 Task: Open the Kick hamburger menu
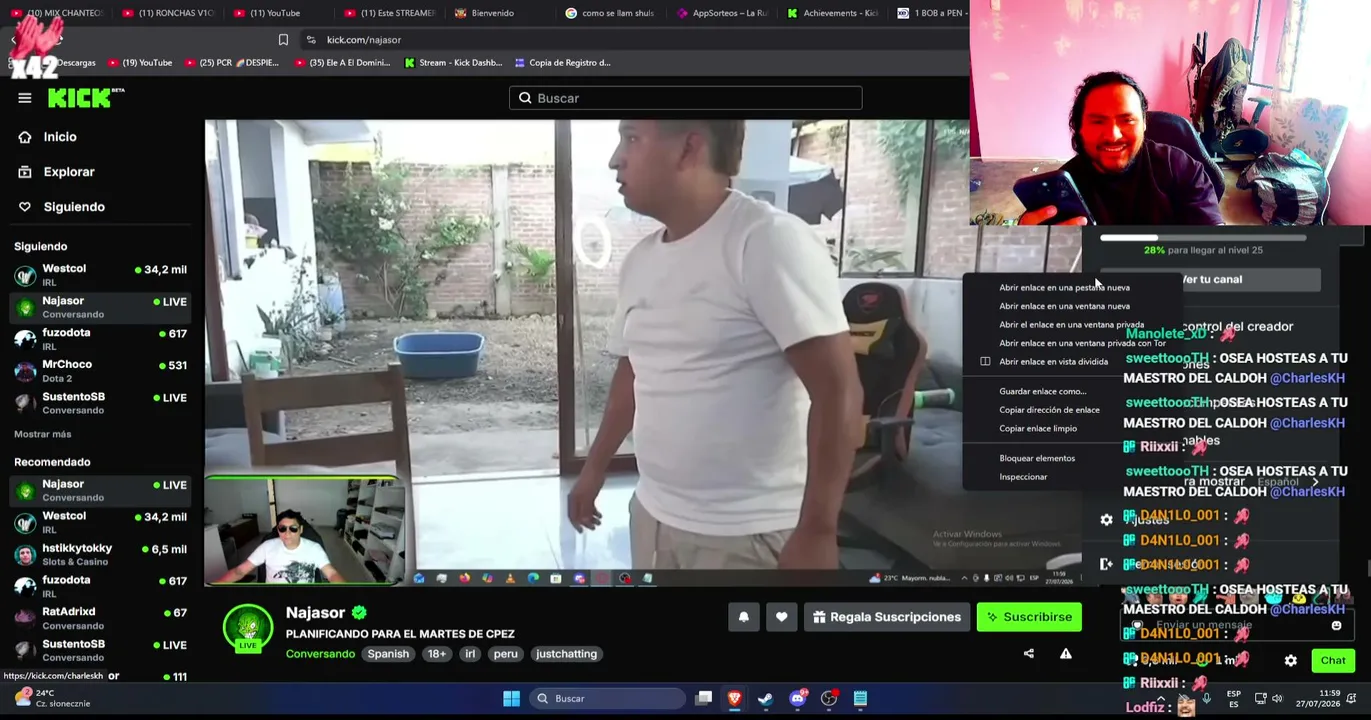point(24,98)
